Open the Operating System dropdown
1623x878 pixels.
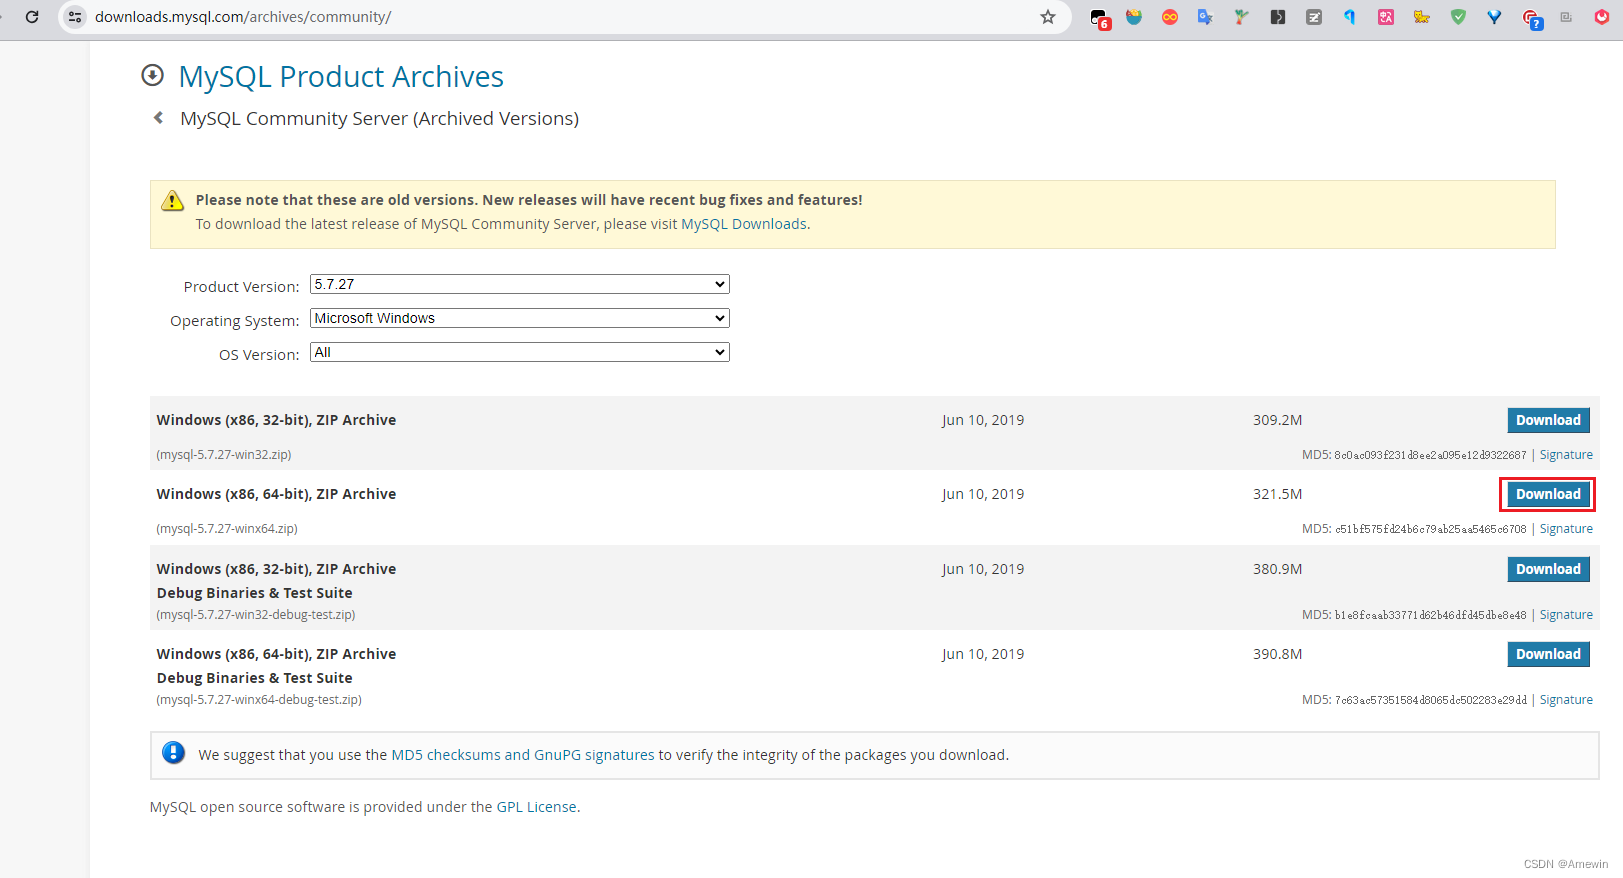tap(520, 318)
